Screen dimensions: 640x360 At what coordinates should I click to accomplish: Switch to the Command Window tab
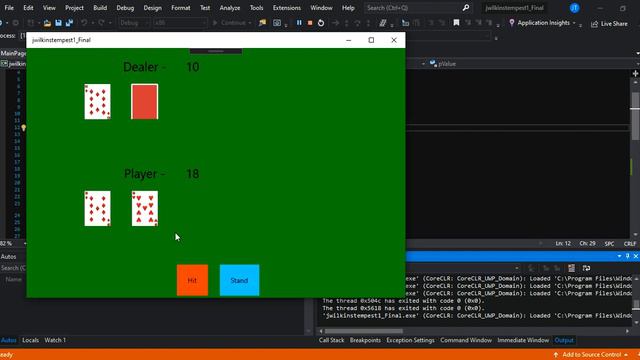pyautogui.click(x=466, y=340)
